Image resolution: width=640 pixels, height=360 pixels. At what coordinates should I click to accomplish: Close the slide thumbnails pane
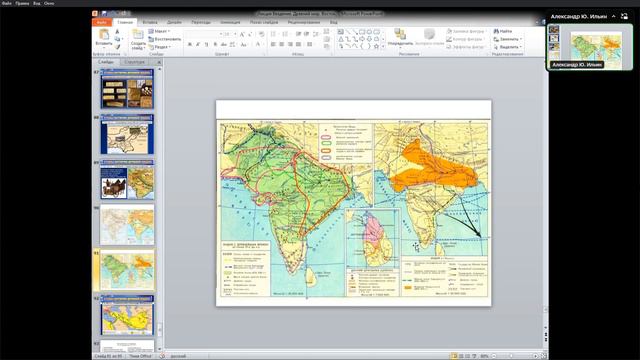[159, 62]
